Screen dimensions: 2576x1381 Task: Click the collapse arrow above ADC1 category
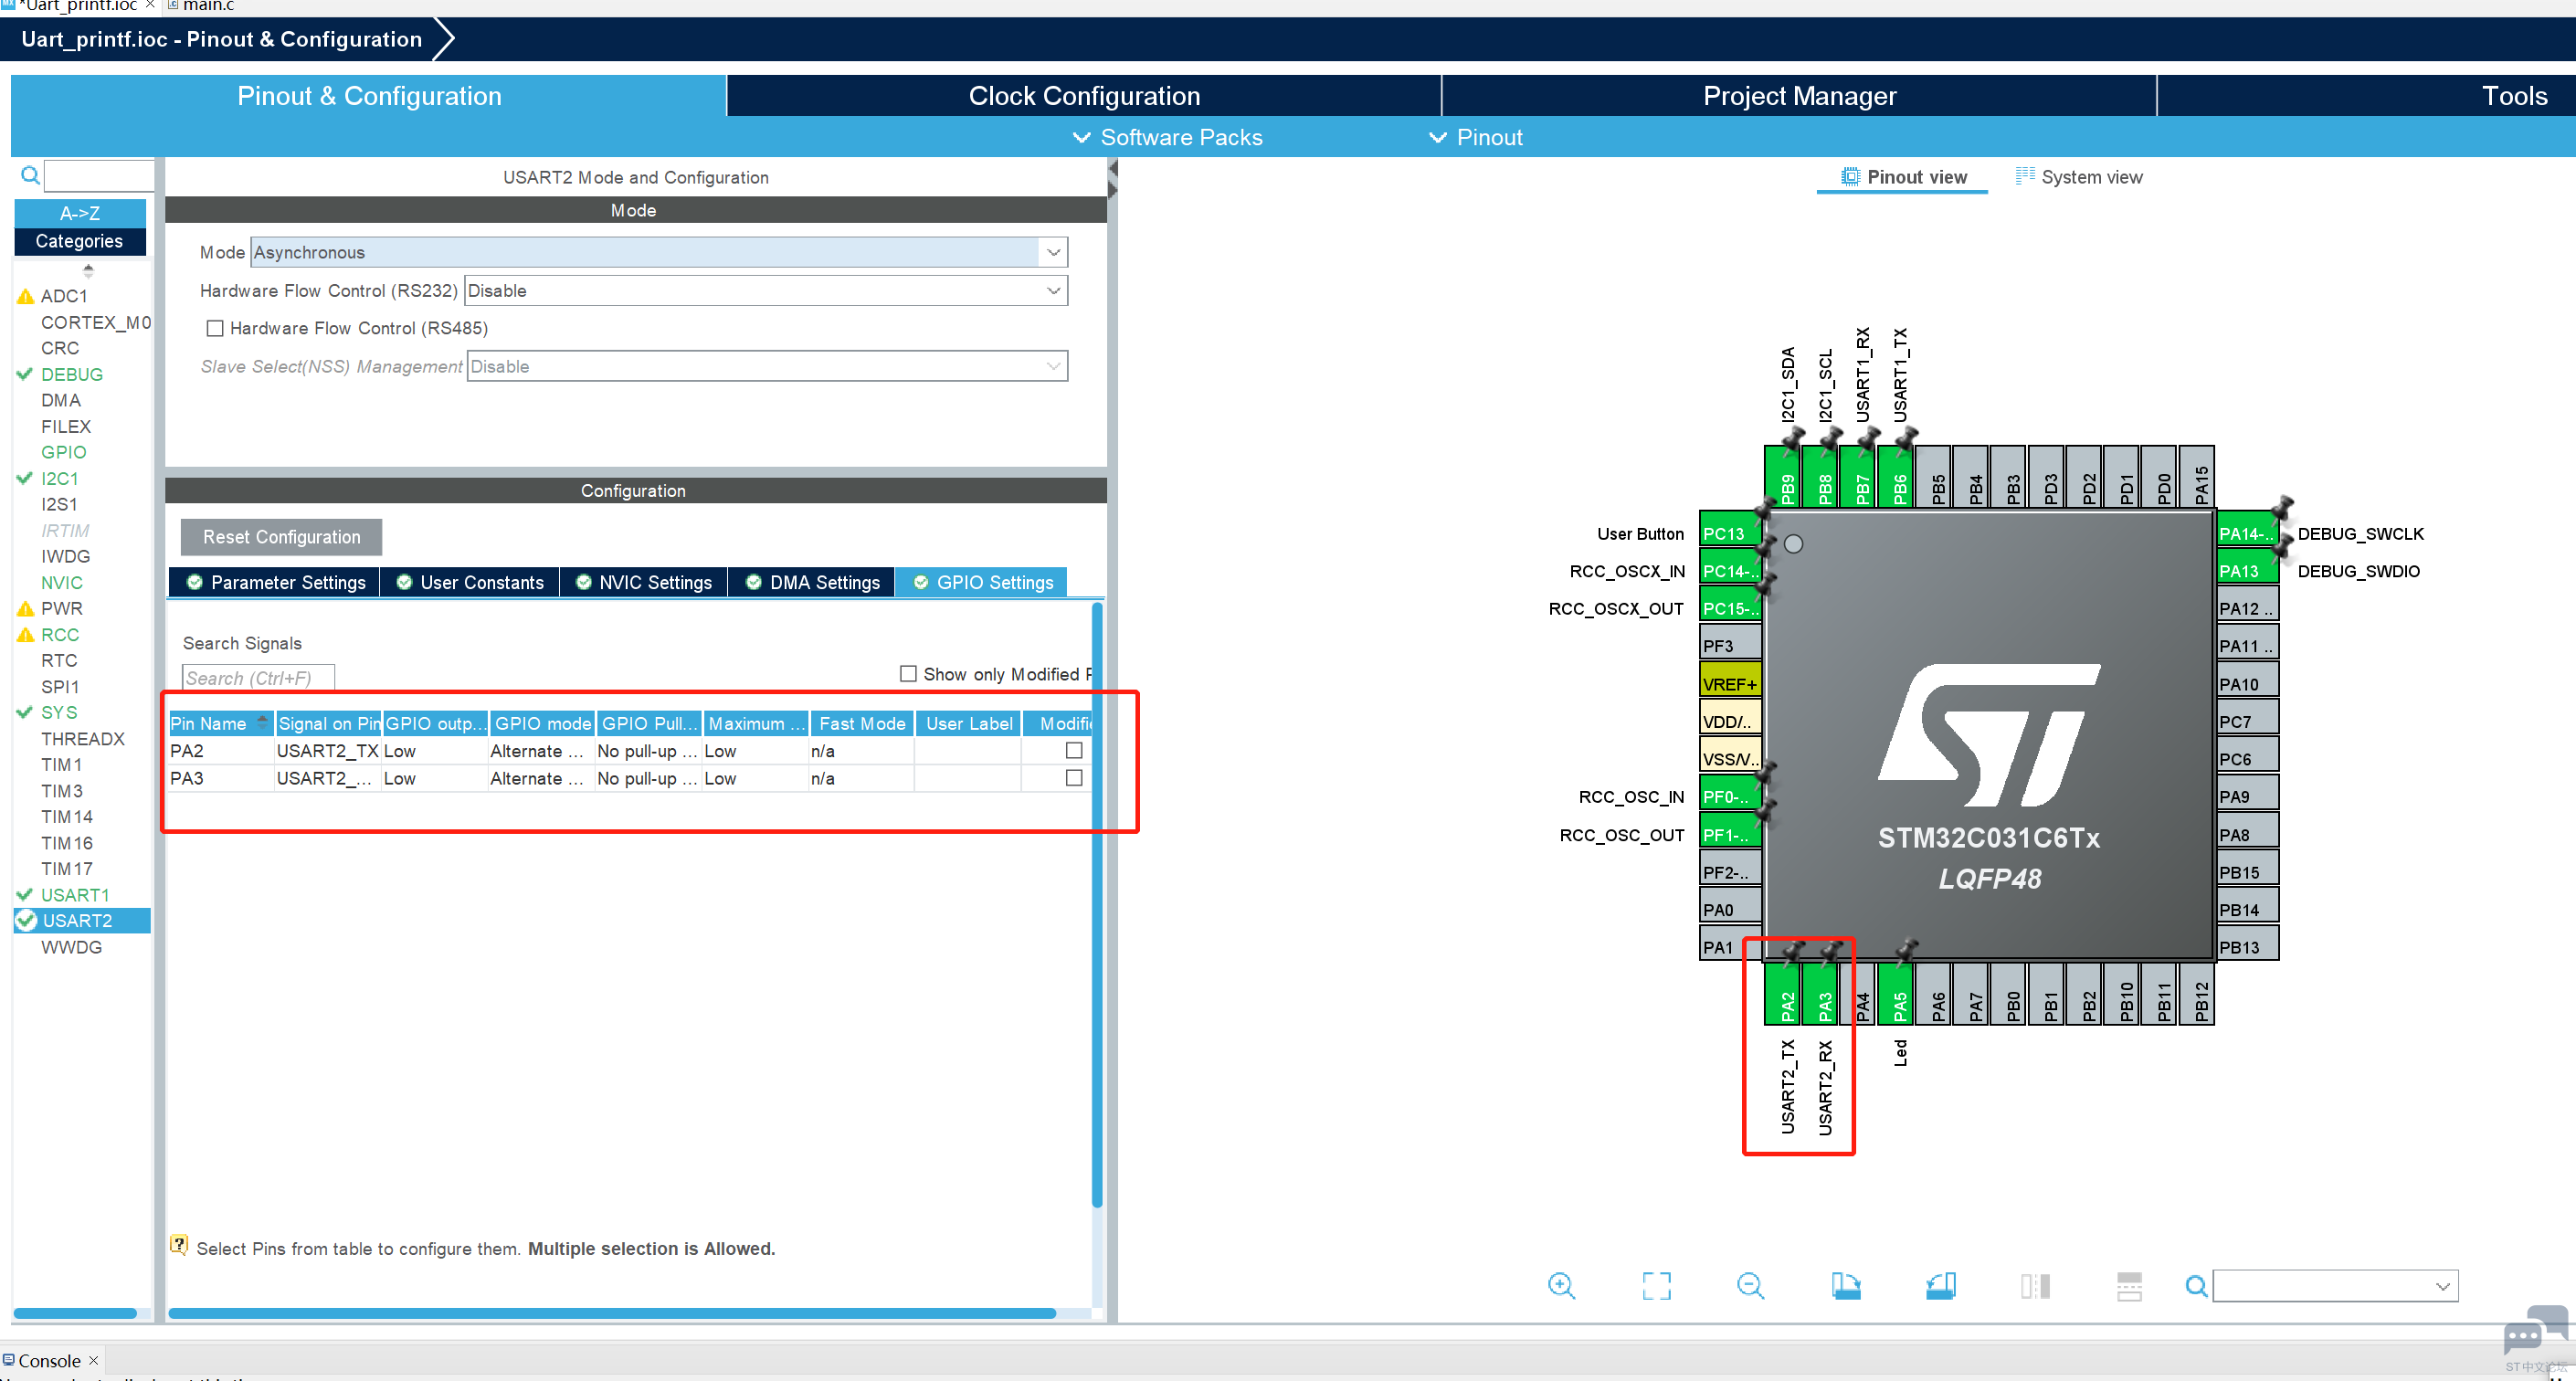pos(88,270)
